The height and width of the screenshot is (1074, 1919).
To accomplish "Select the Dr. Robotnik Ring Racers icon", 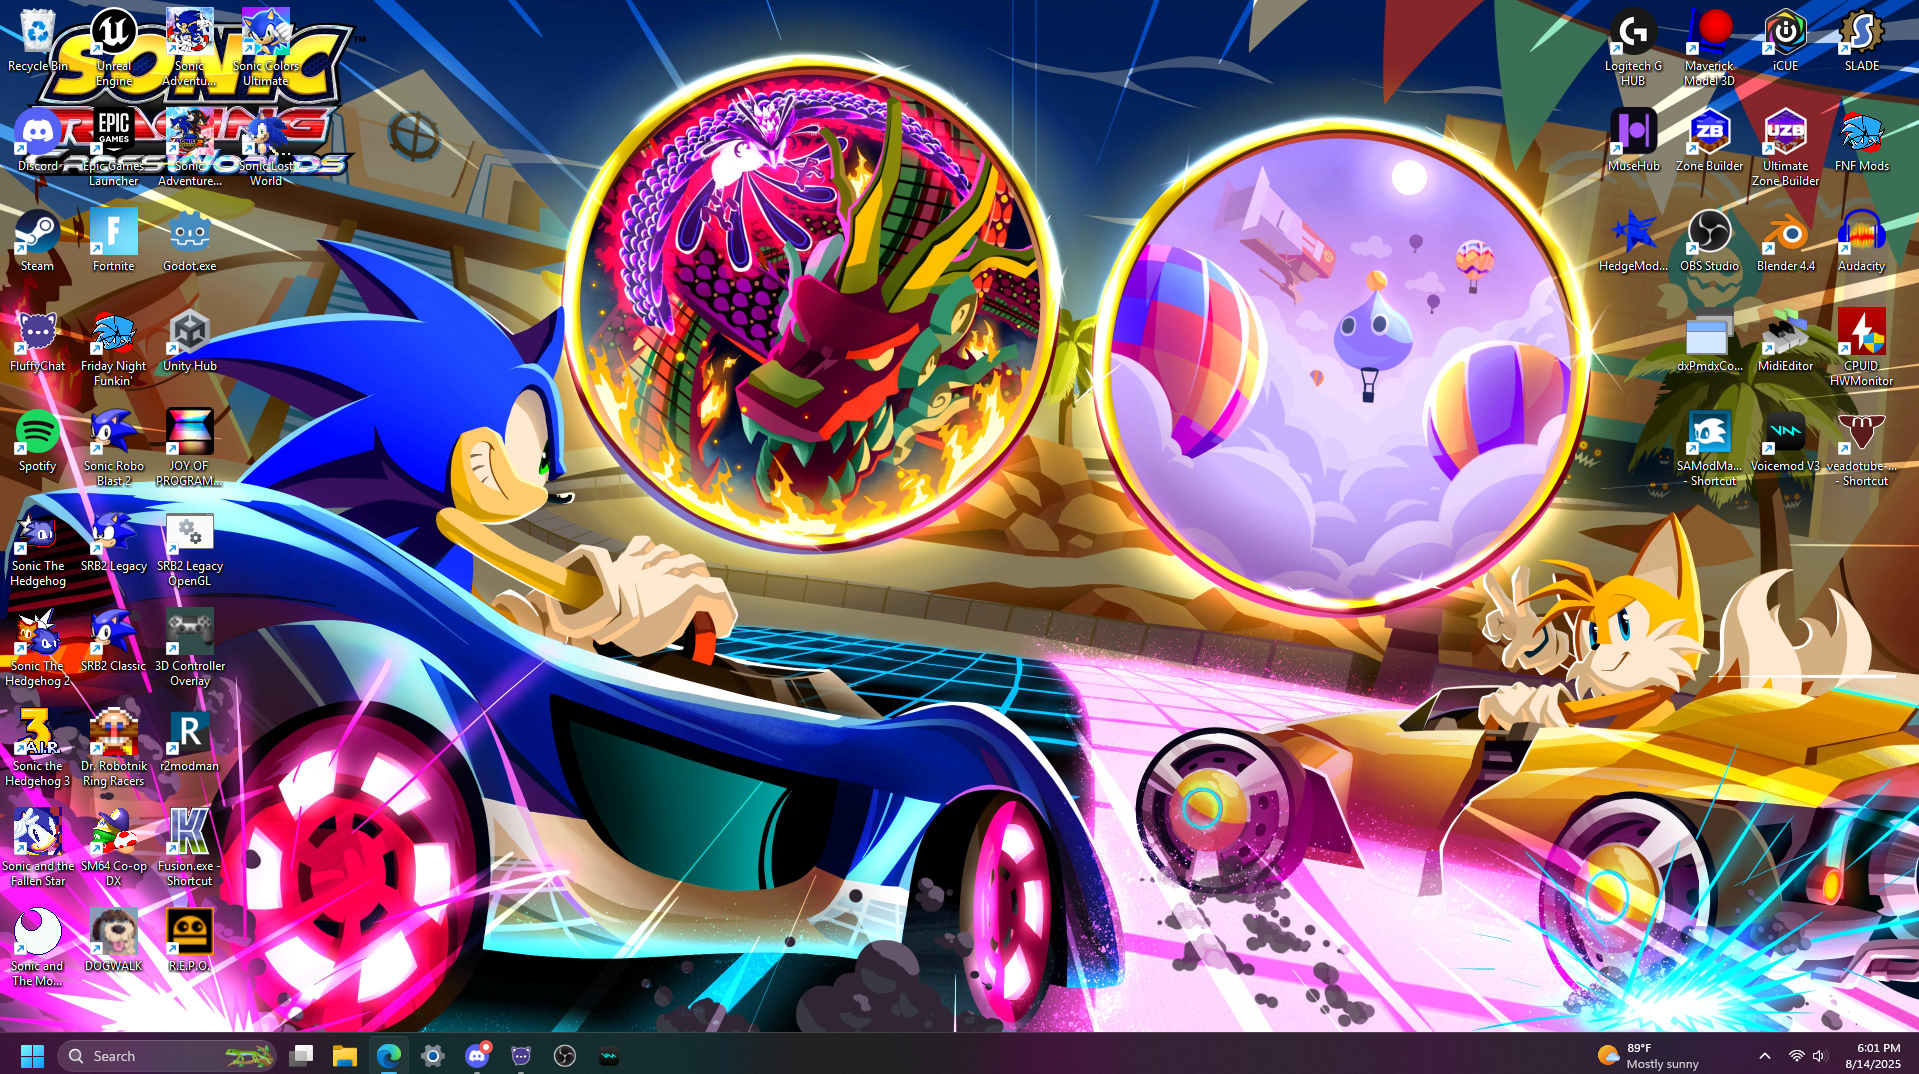I will pos(114,748).
